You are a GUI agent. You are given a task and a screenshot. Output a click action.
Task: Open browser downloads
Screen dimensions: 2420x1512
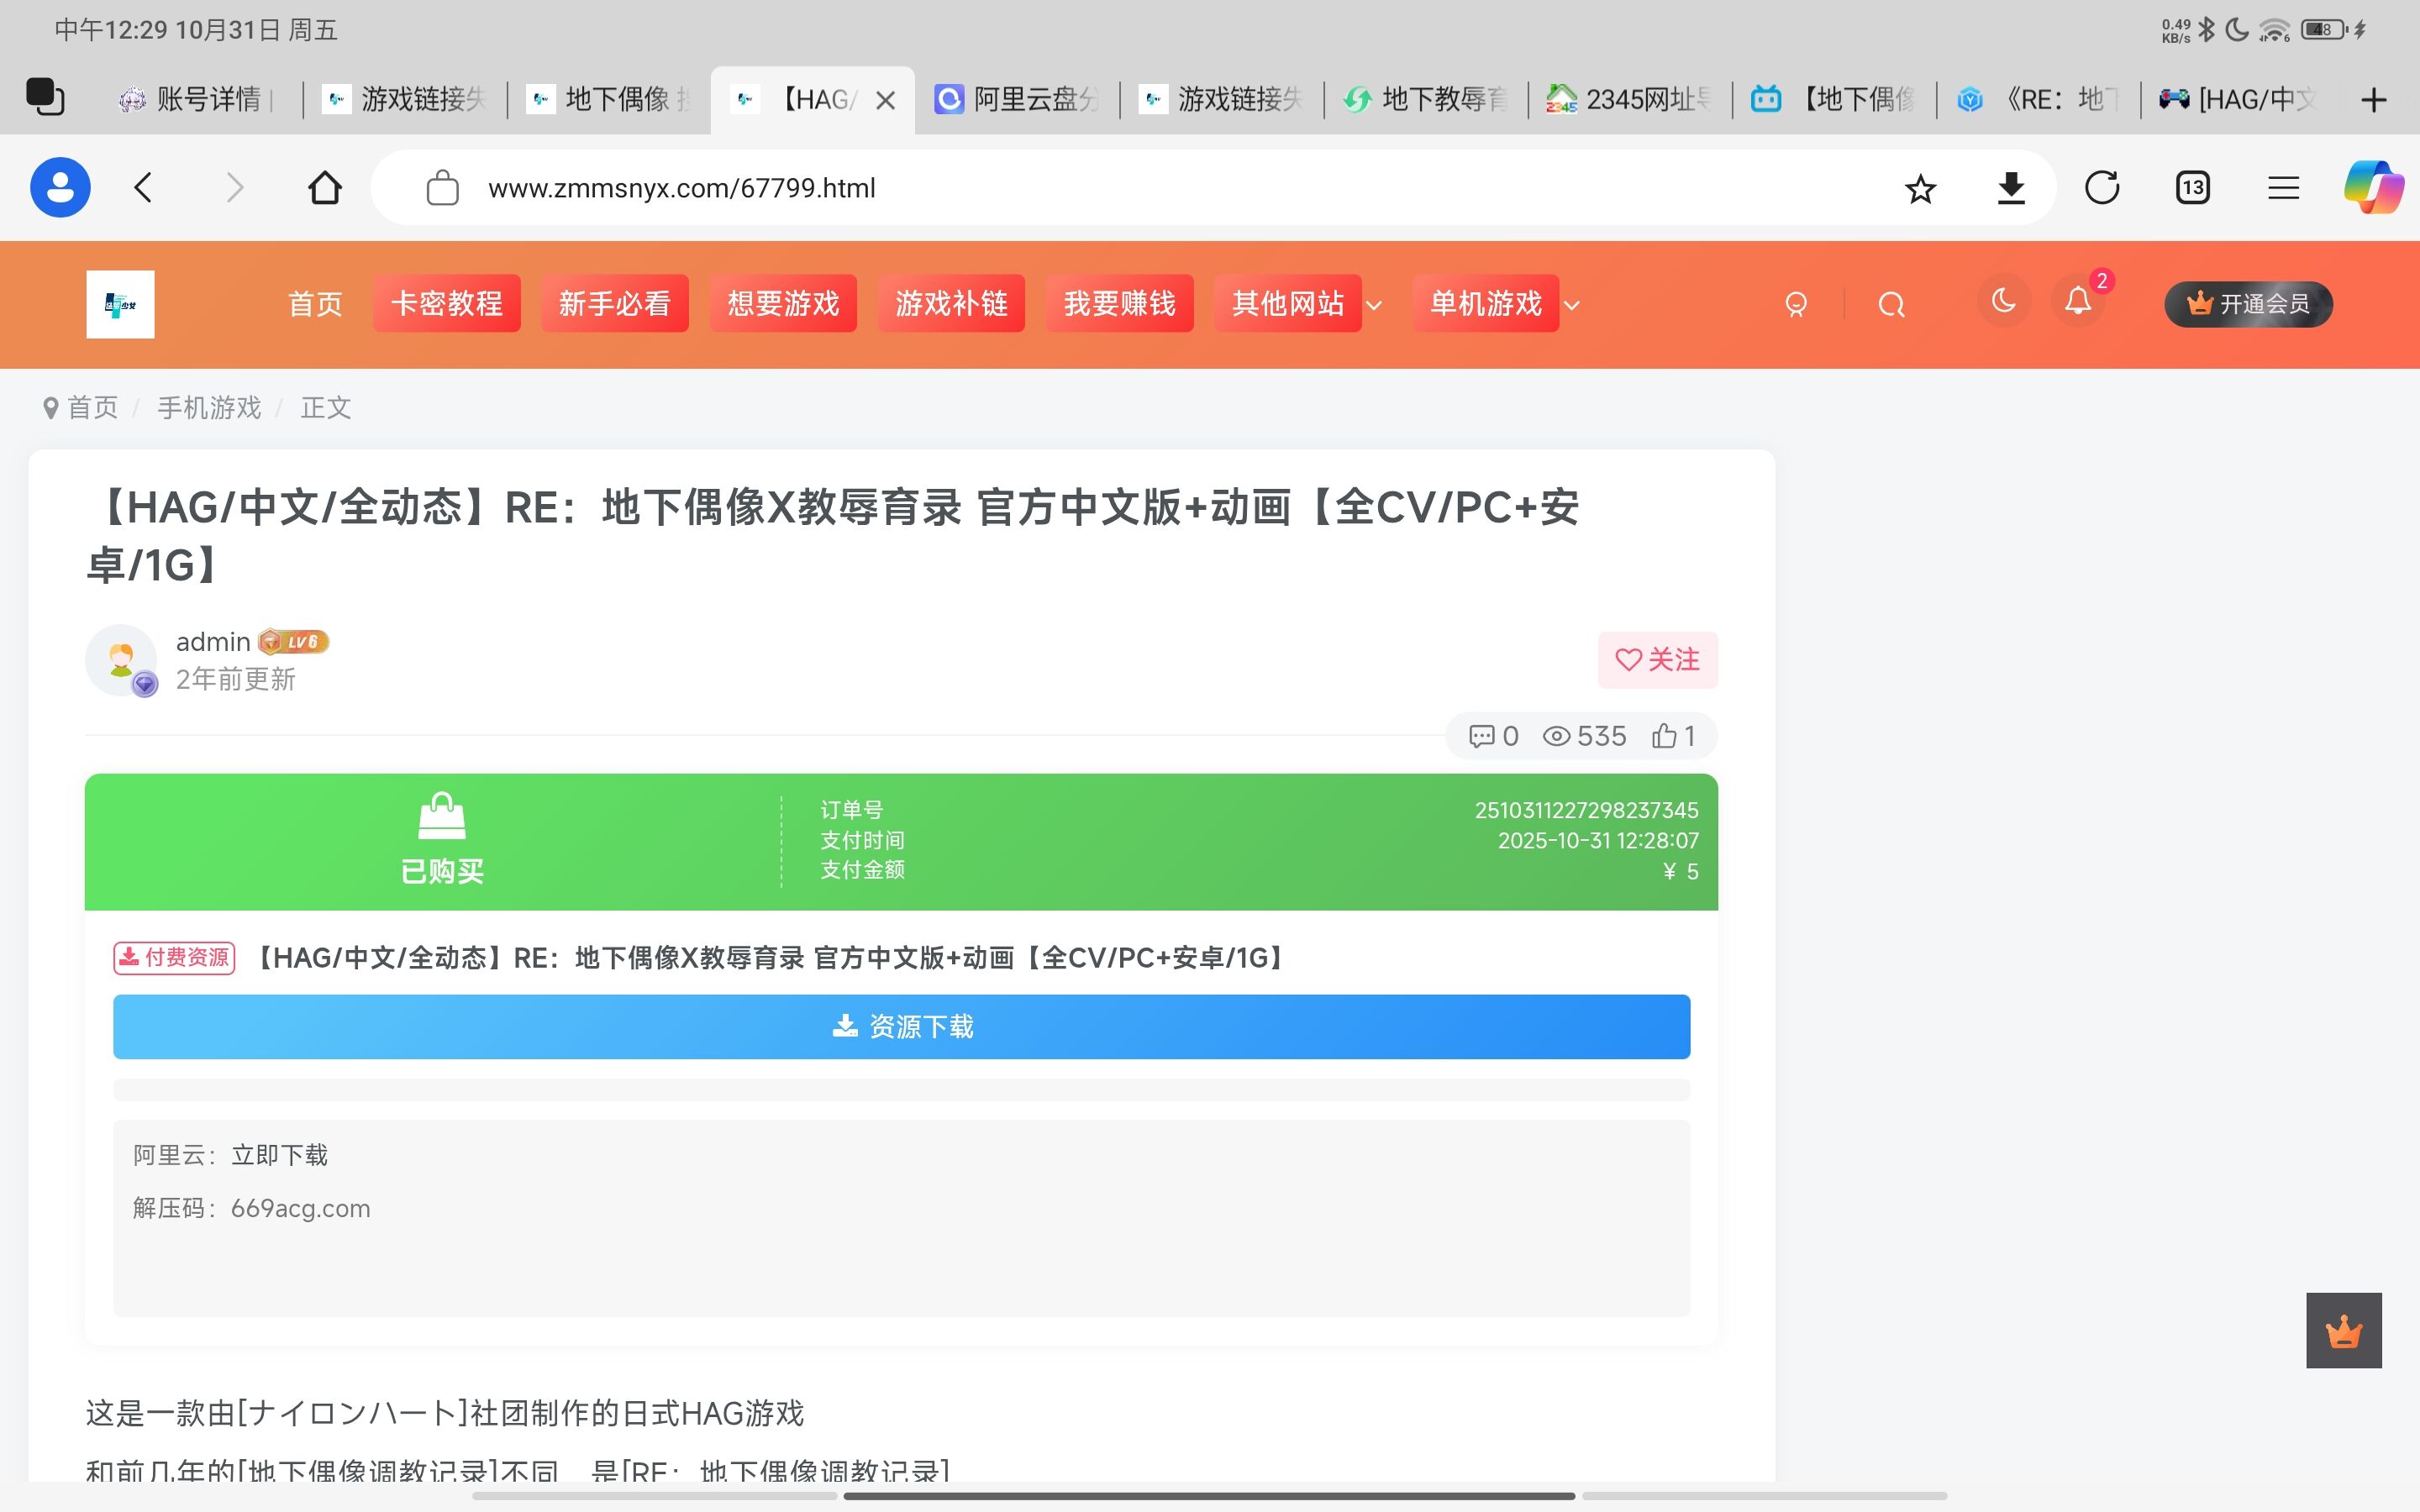coord(2010,187)
